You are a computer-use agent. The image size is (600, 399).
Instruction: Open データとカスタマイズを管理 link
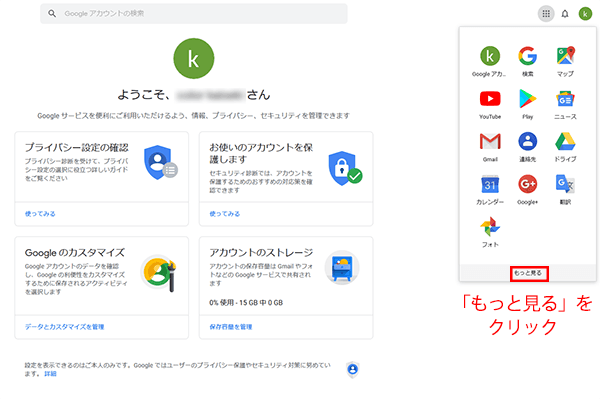coord(65,327)
